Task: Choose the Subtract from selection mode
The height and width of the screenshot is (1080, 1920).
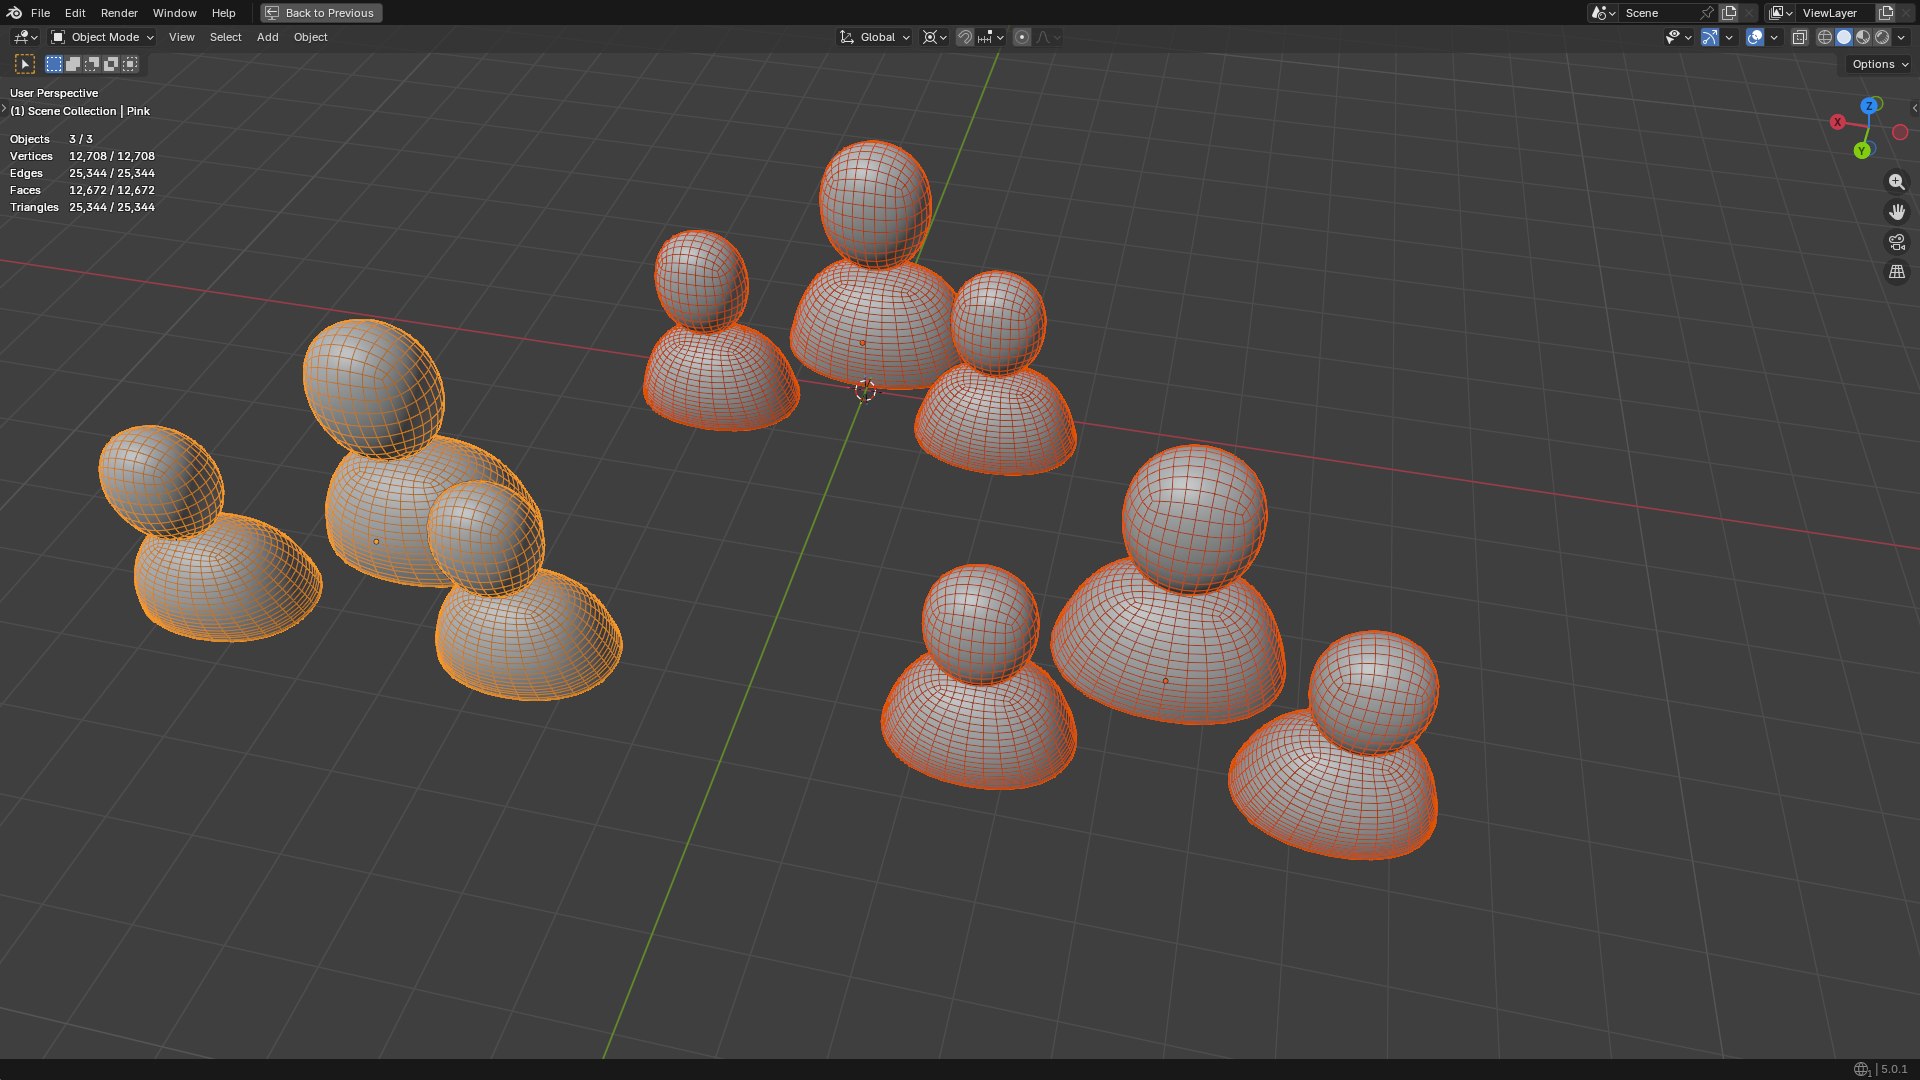Action: [x=92, y=64]
